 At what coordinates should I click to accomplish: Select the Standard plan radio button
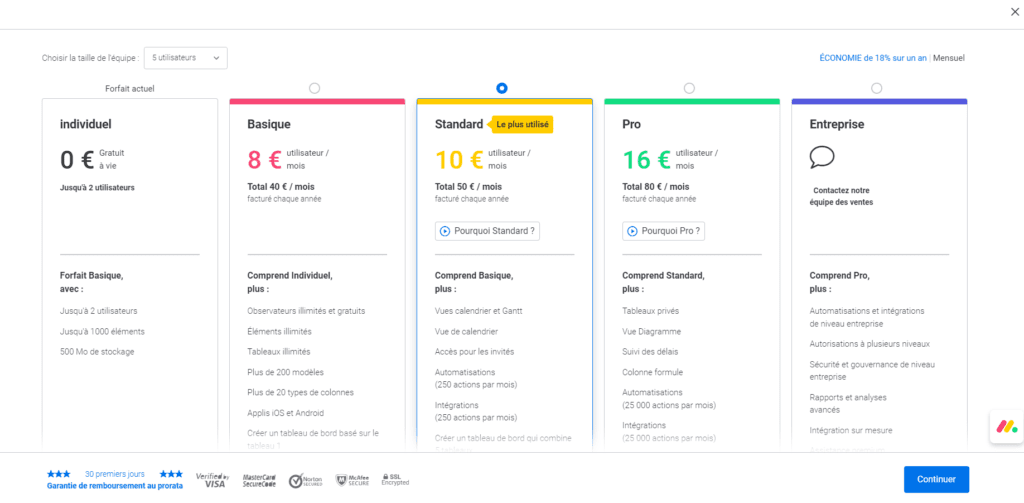pyautogui.click(x=502, y=88)
